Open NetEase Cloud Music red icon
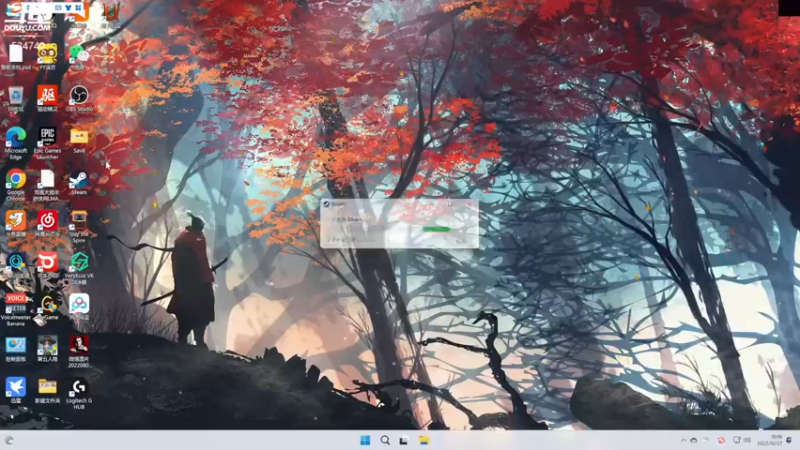 point(47,223)
